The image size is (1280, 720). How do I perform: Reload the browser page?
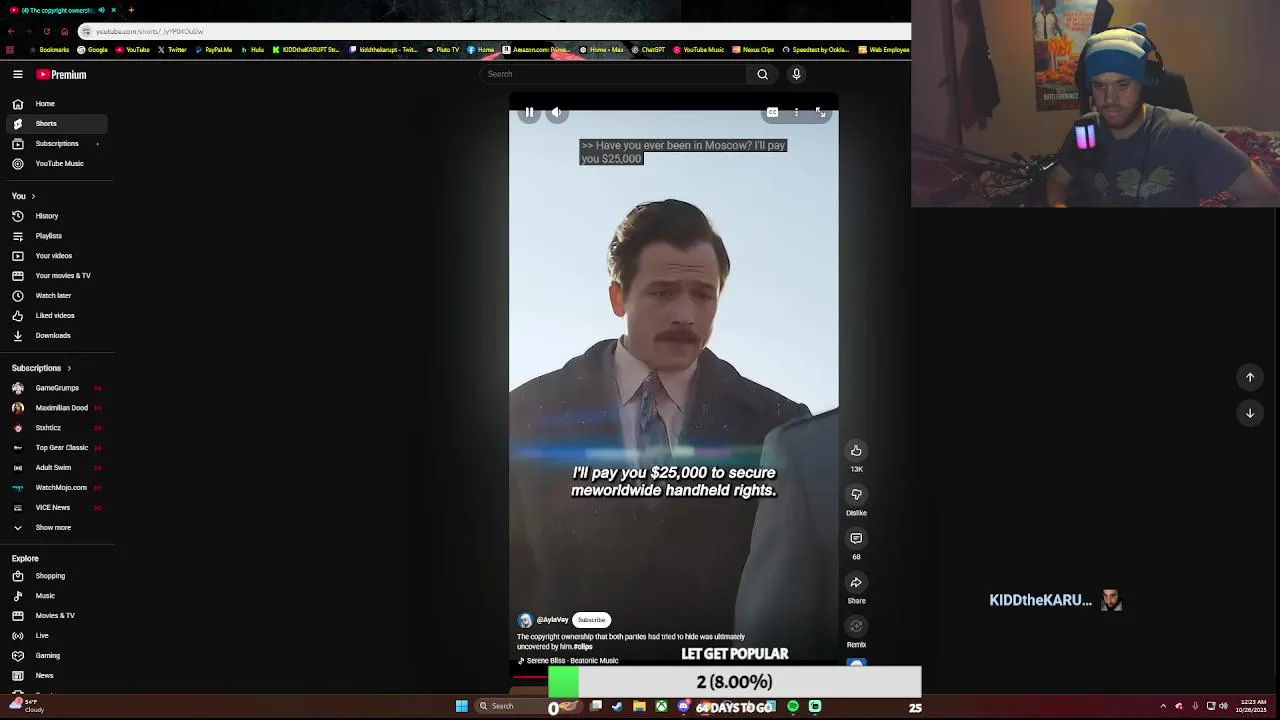coord(46,31)
